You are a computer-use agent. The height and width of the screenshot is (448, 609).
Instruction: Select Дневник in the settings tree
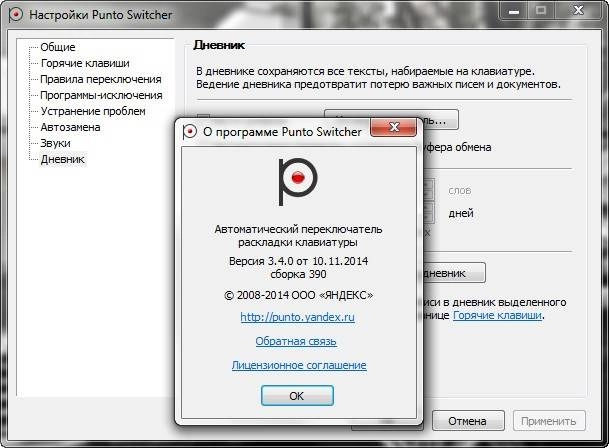pos(63,159)
